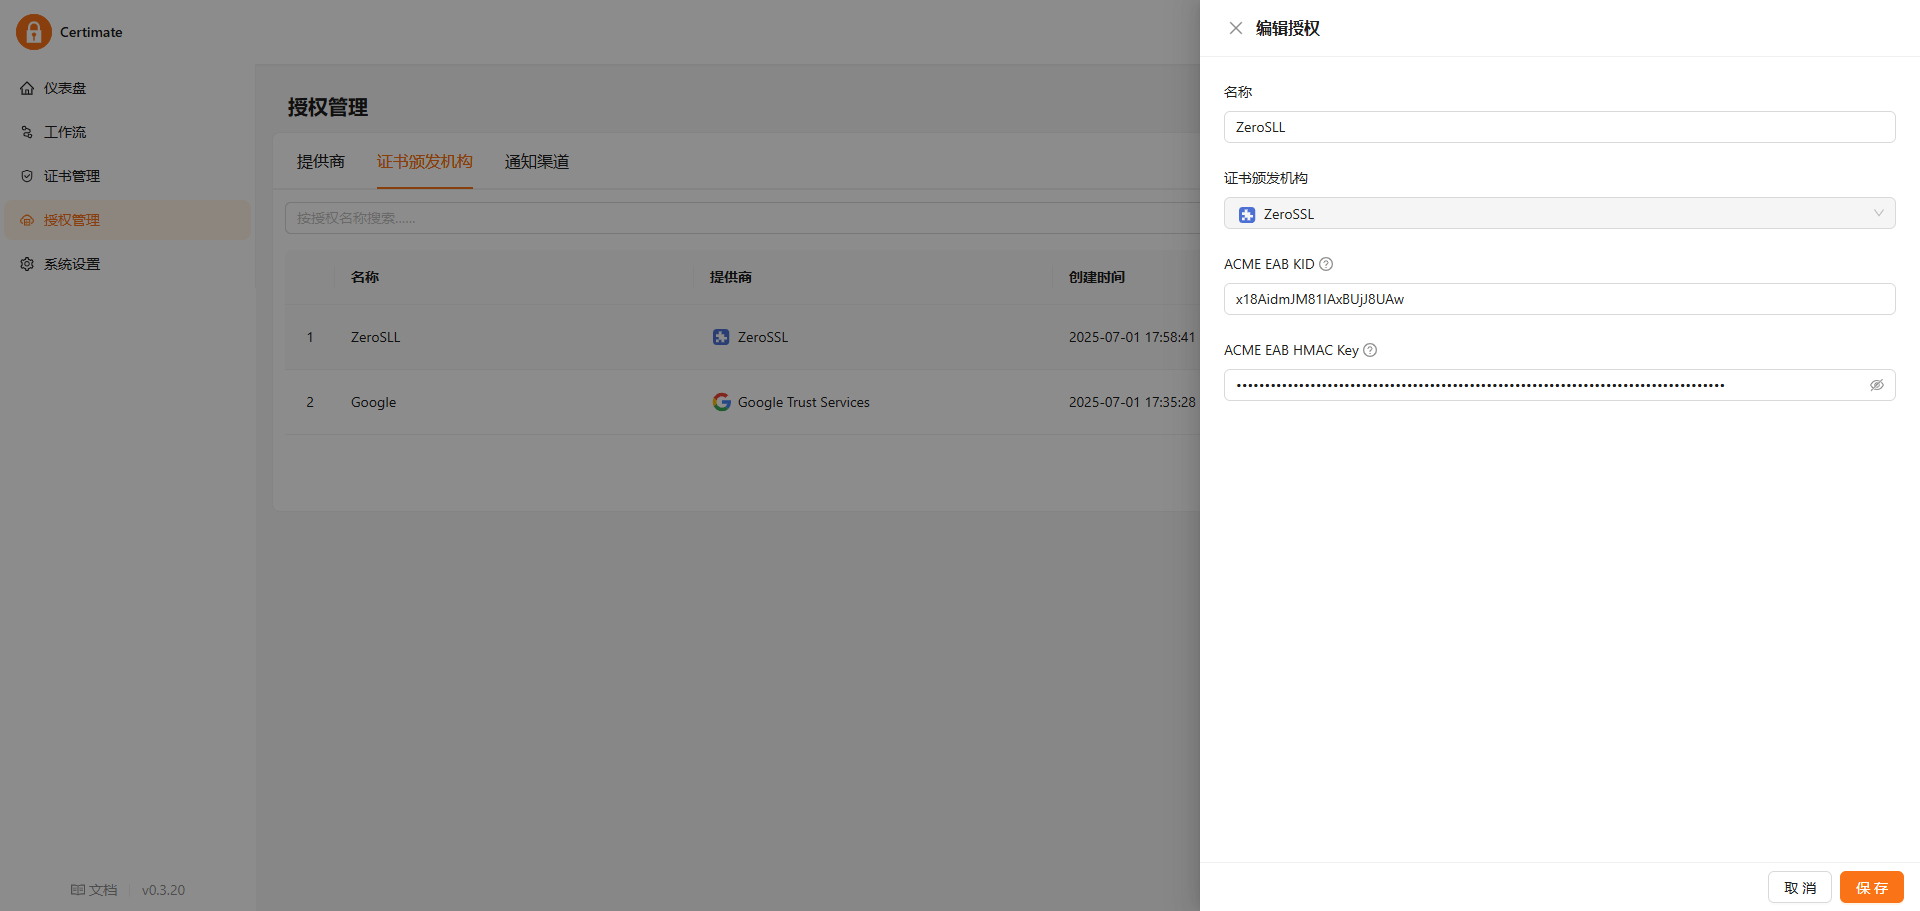Click the Certimate padlock logo
The width and height of the screenshot is (1920, 911).
coord(34,32)
